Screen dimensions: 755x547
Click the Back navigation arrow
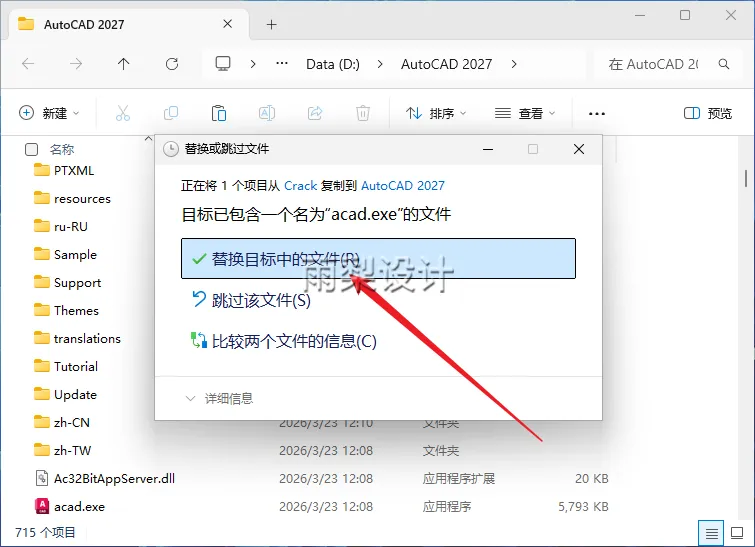pos(28,64)
